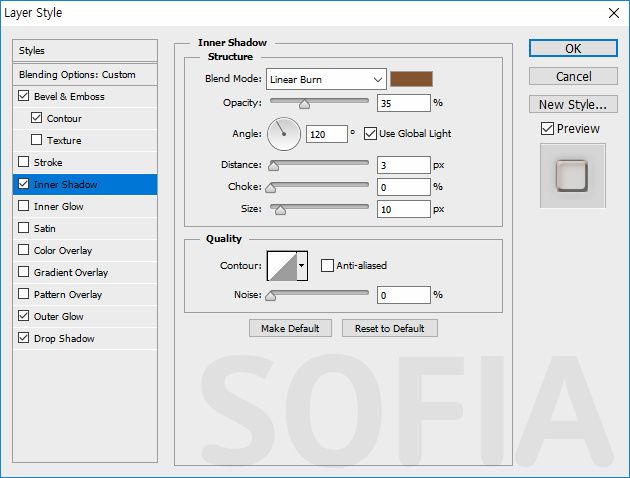630x478 pixels.
Task: Select the Stroke style label
Action: coord(48,163)
